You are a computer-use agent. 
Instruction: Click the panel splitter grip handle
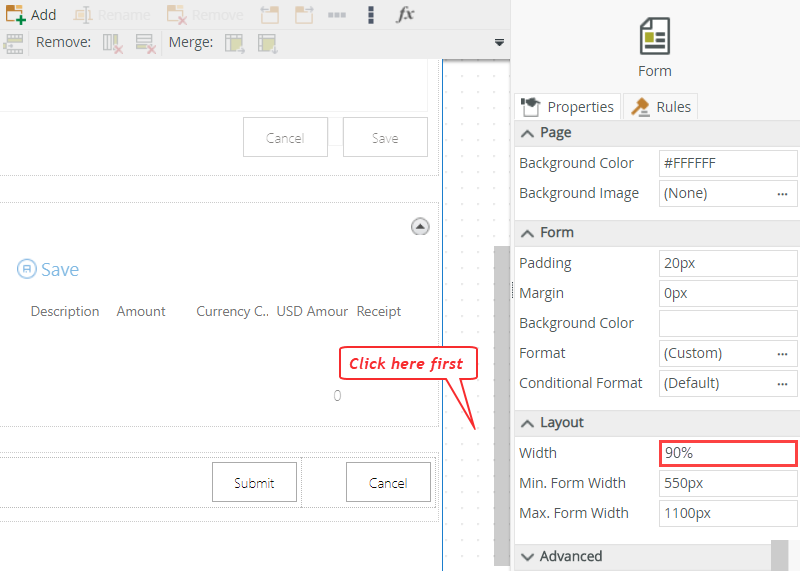[512, 290]
